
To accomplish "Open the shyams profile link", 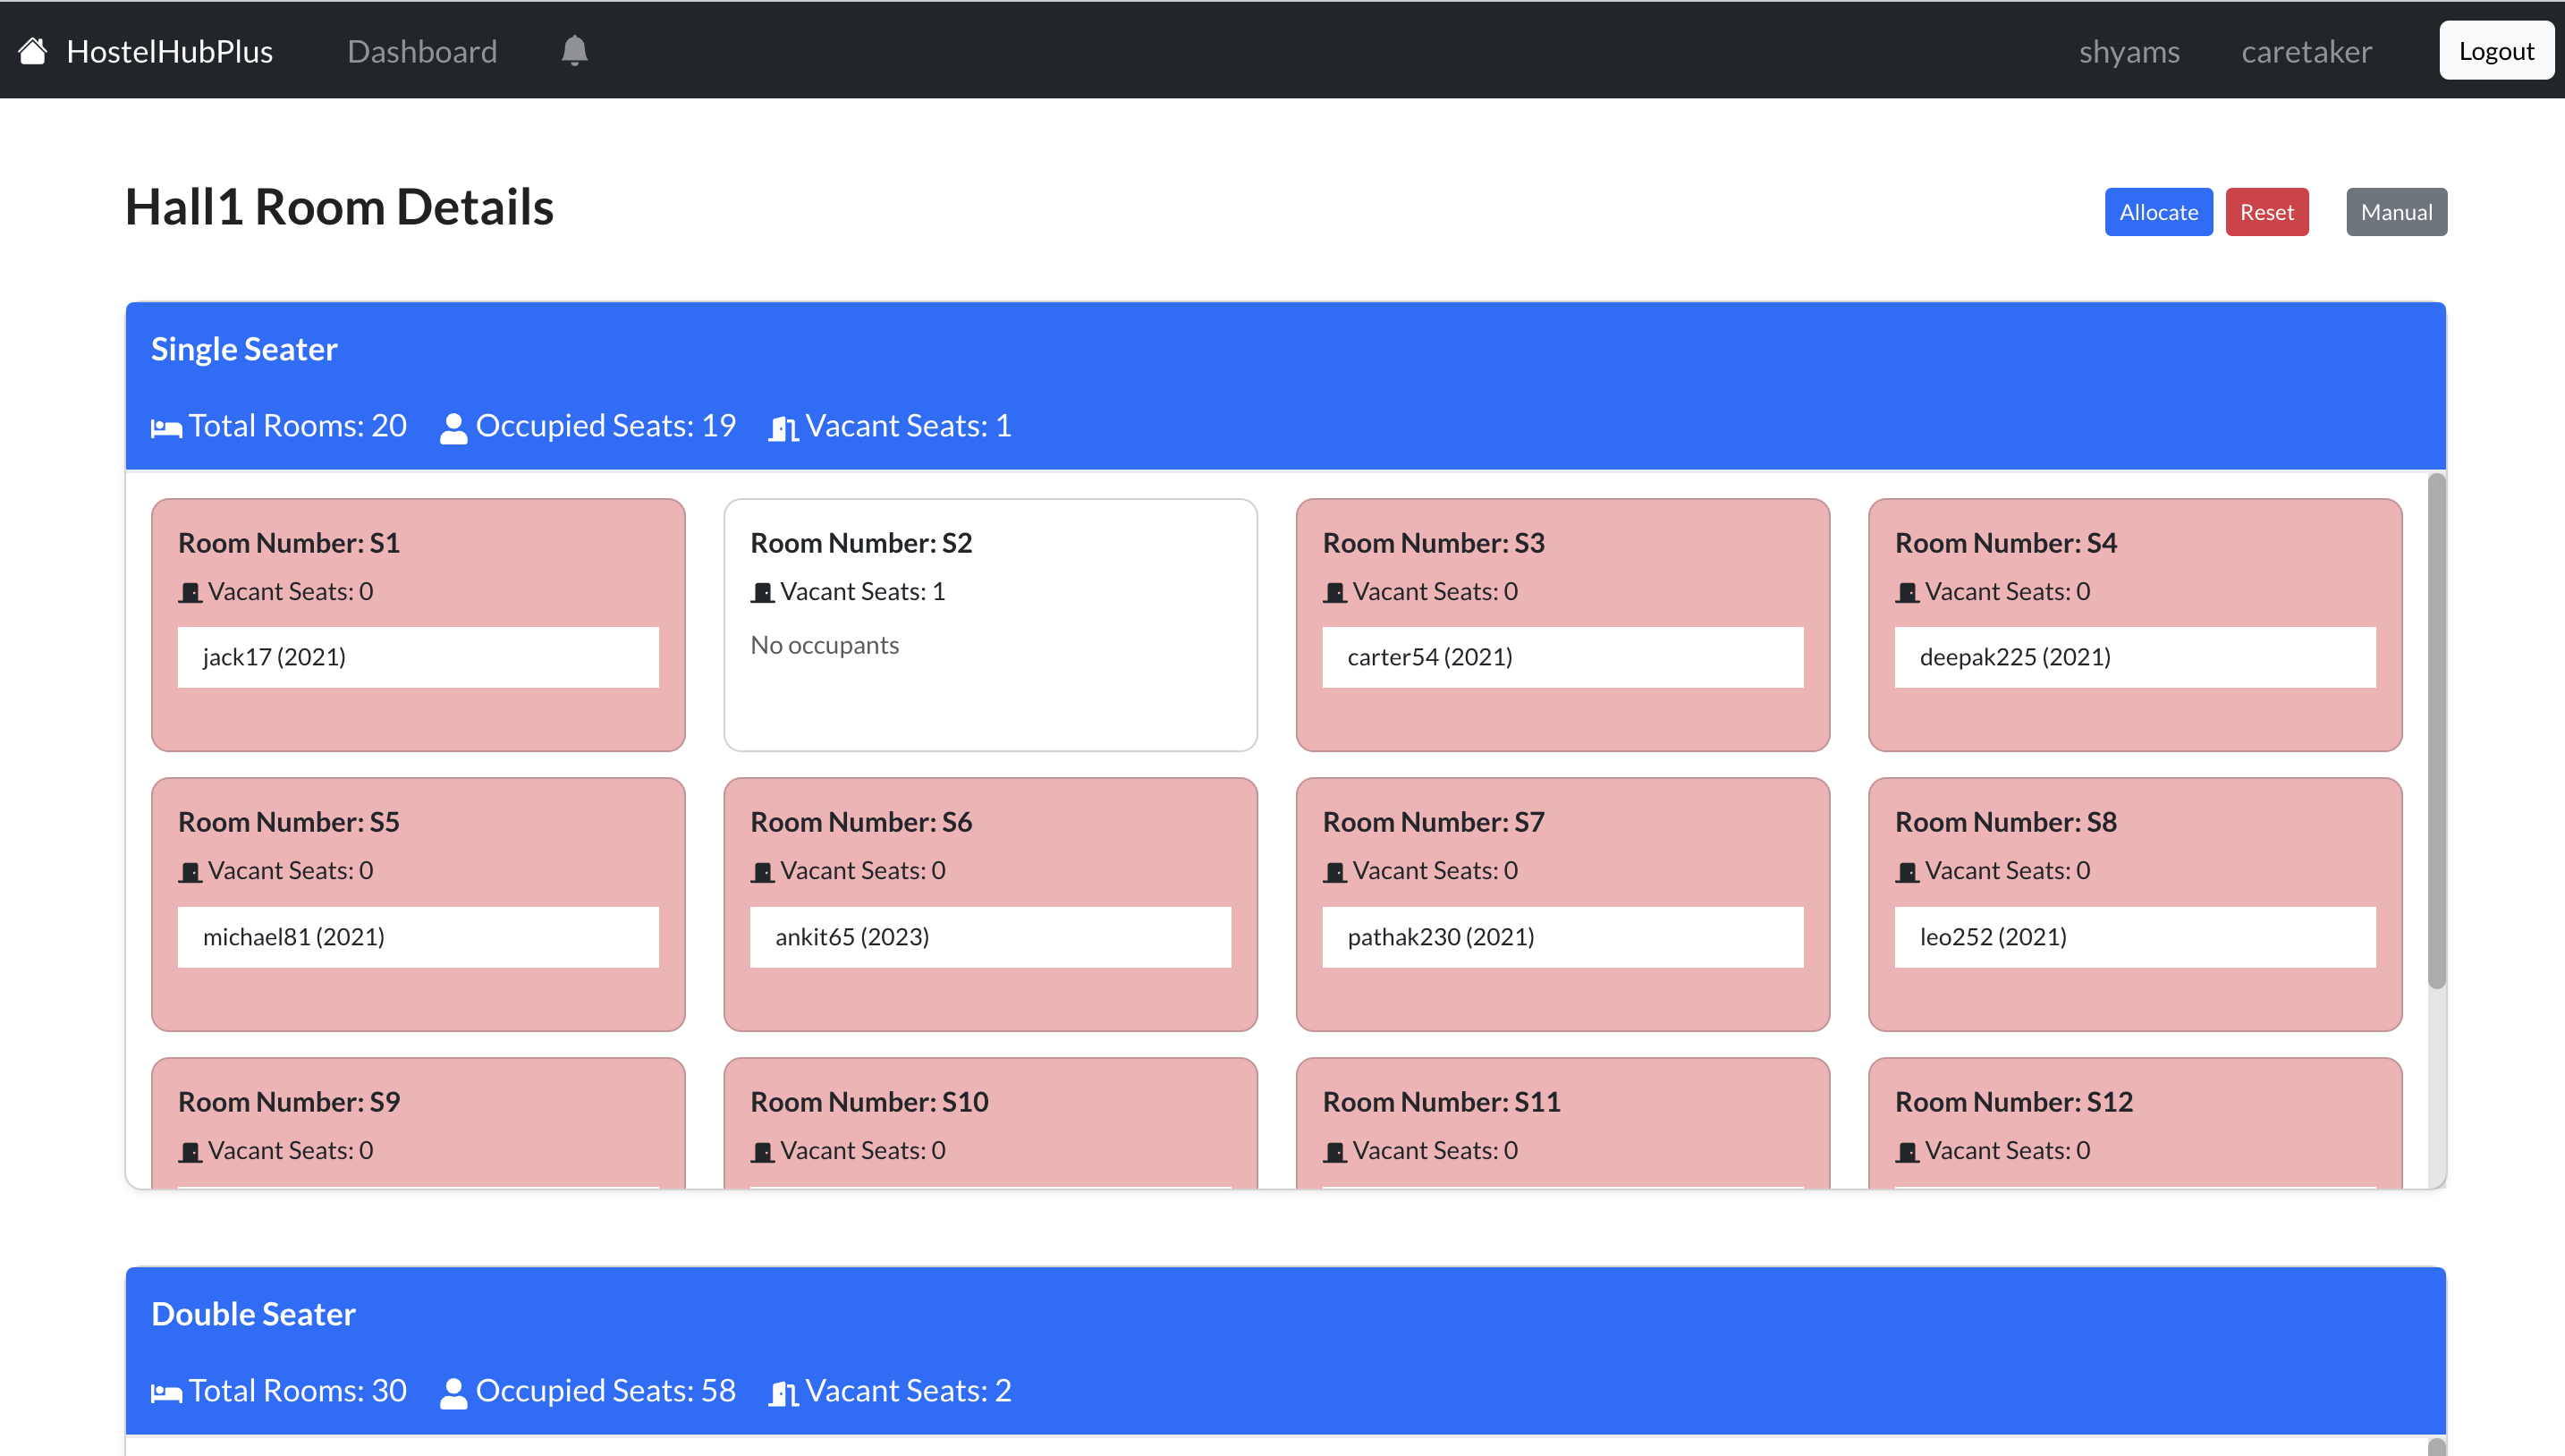I will [2128, 51].
